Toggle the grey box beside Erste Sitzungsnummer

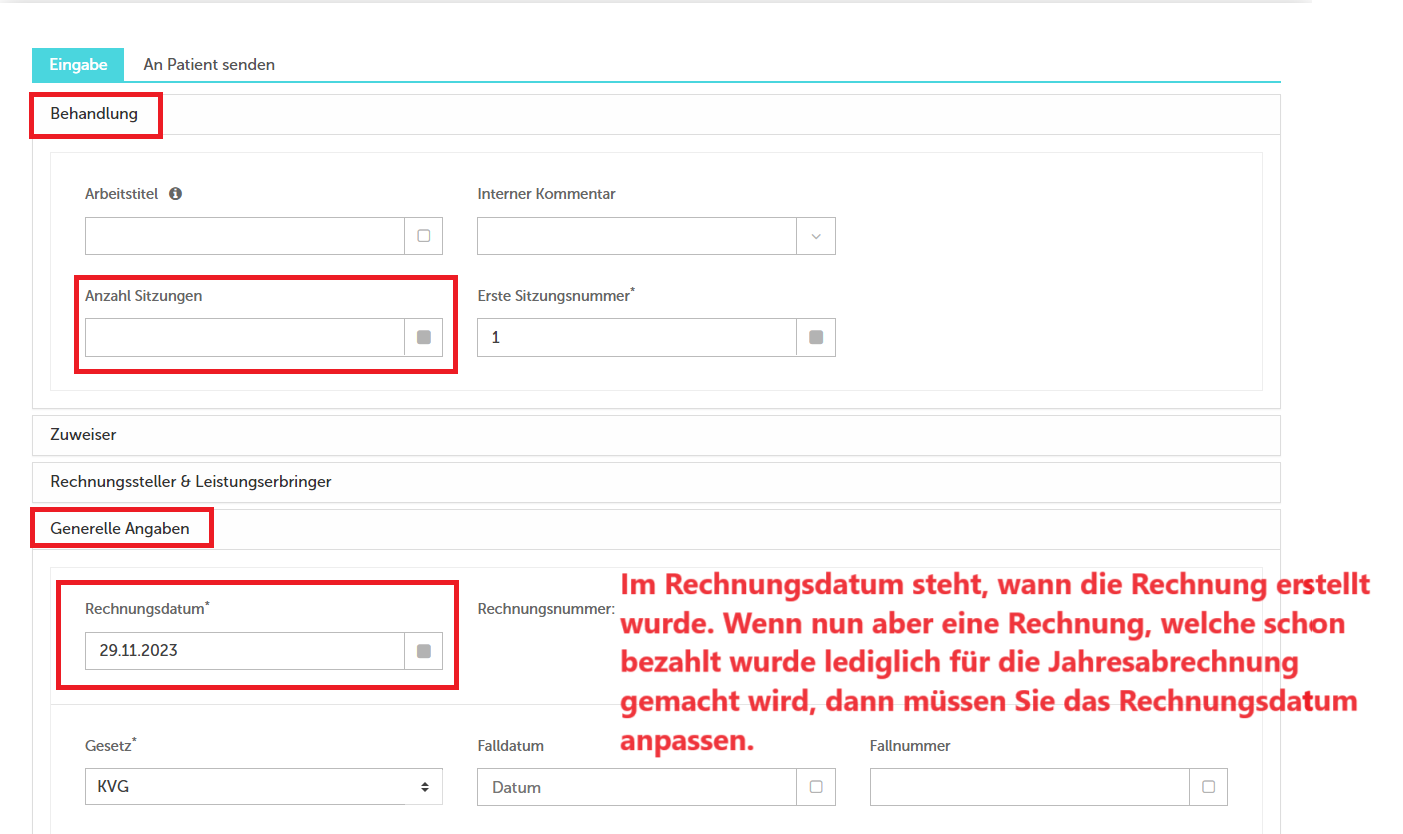[x=816, y=337]
